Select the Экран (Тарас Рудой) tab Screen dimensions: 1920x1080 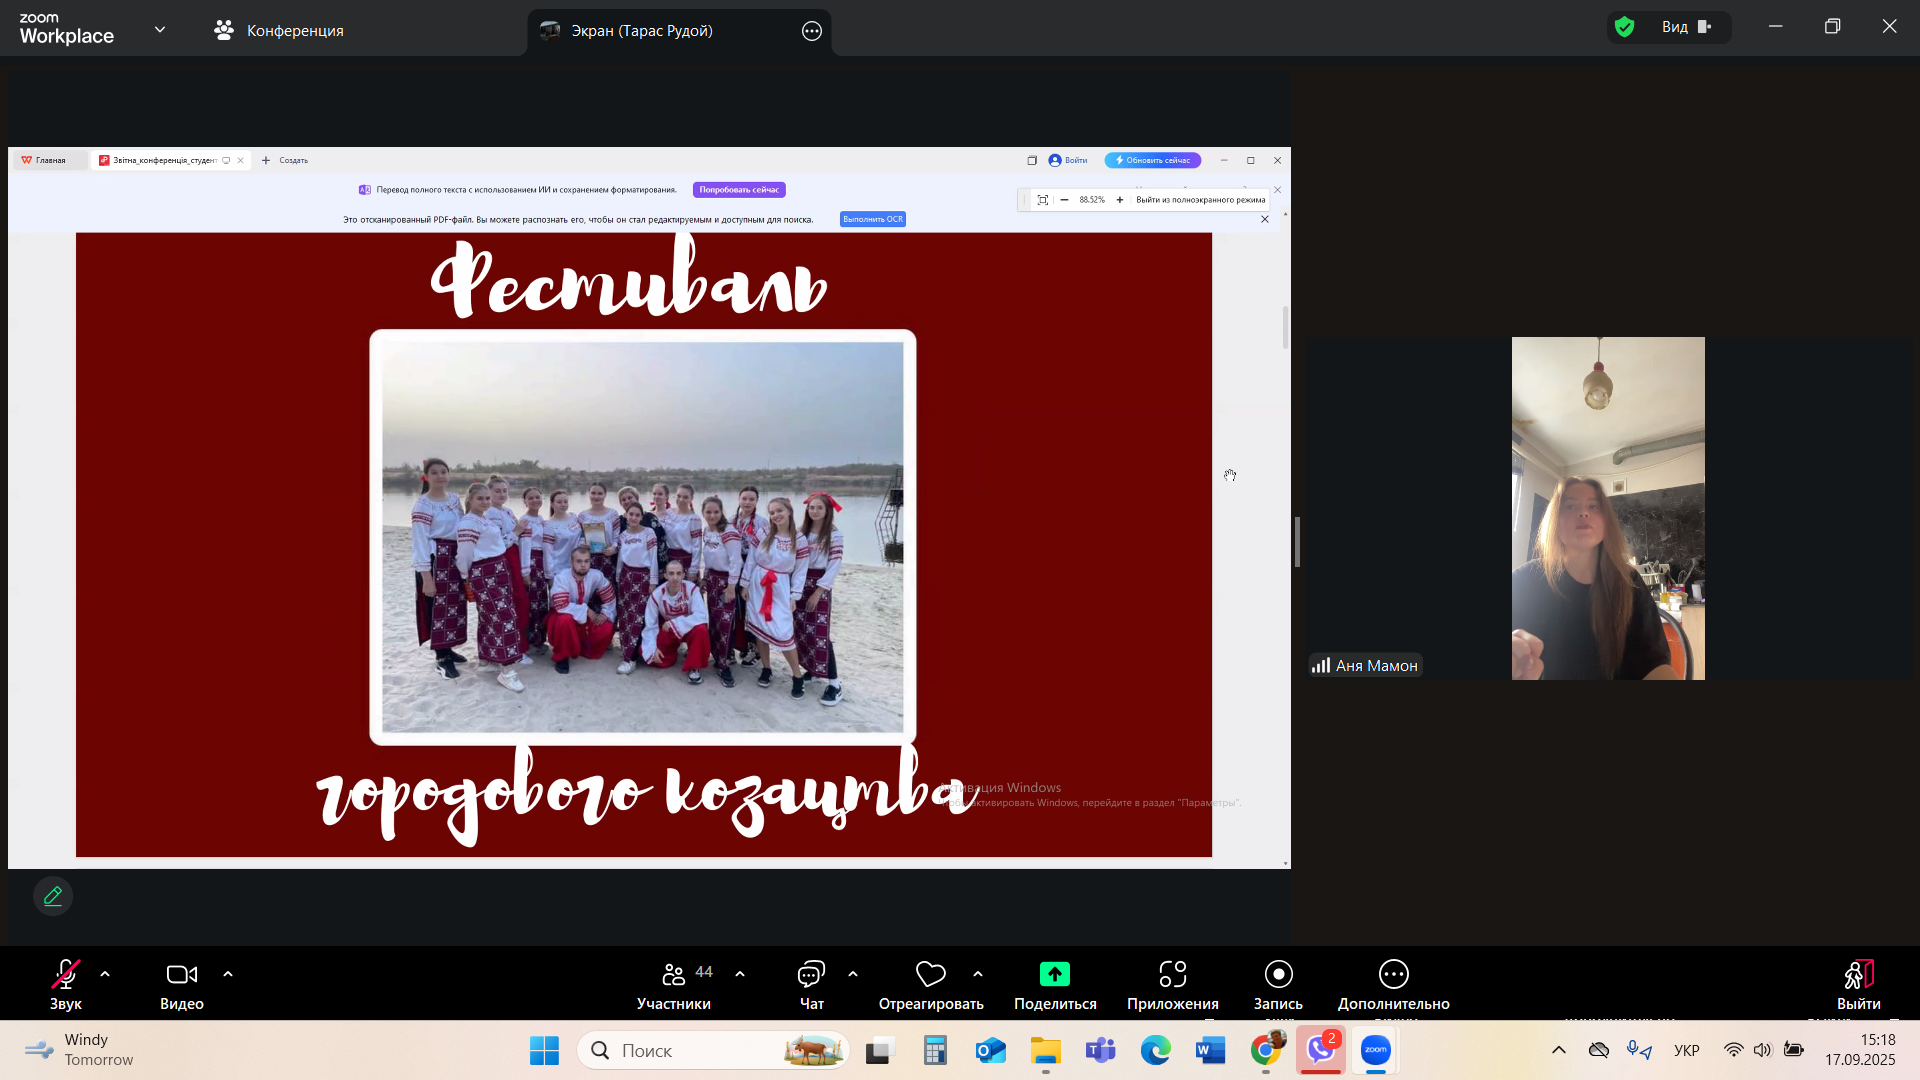[x=640, y=31]
